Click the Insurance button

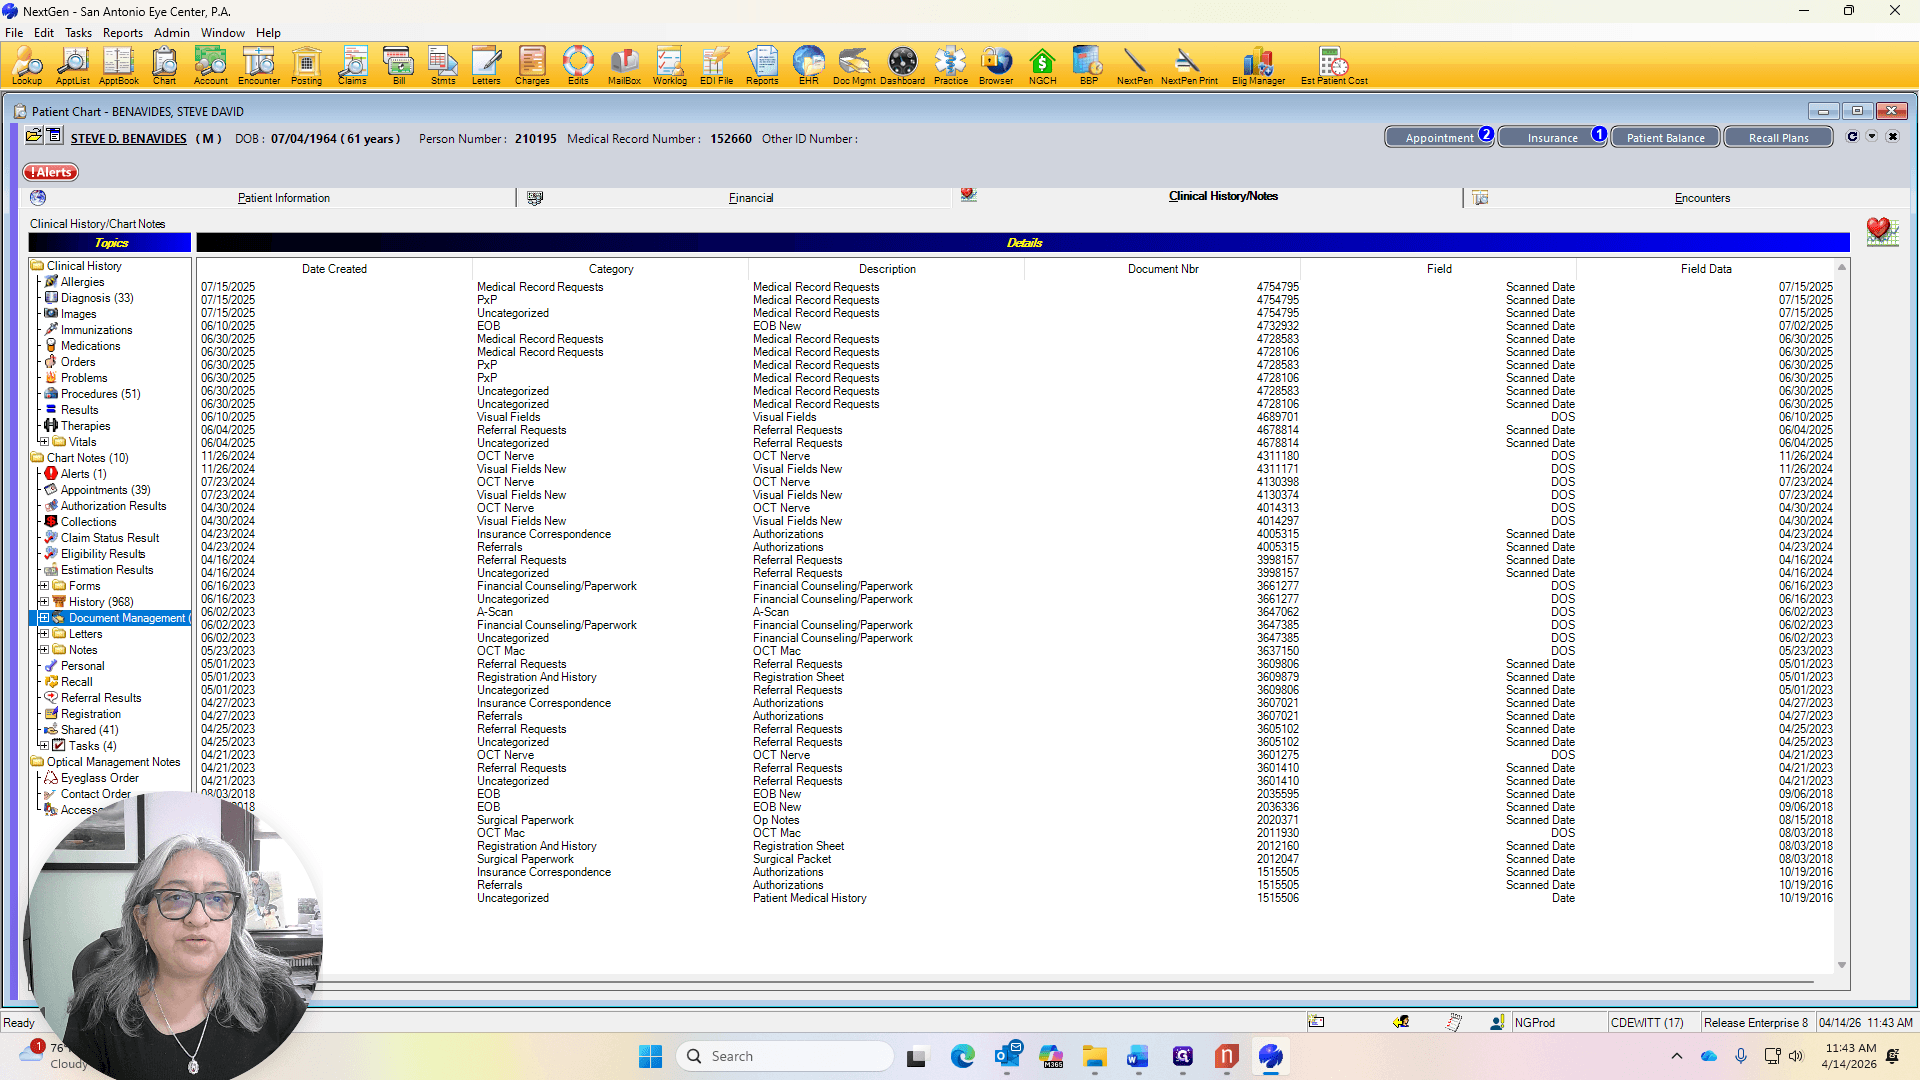point(1552,138)
